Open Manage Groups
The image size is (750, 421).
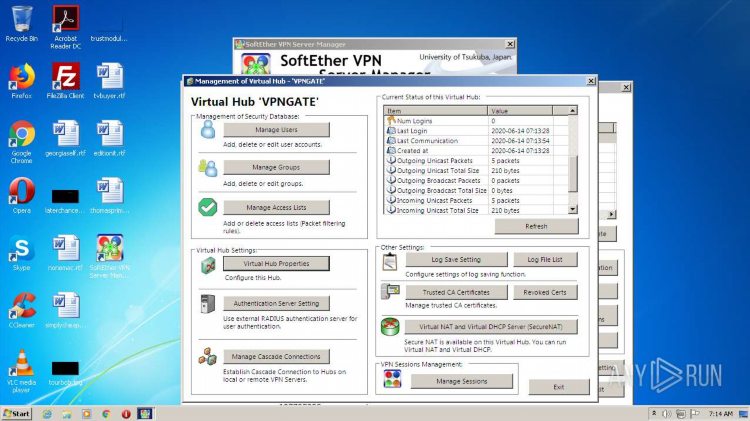(276, 167)
